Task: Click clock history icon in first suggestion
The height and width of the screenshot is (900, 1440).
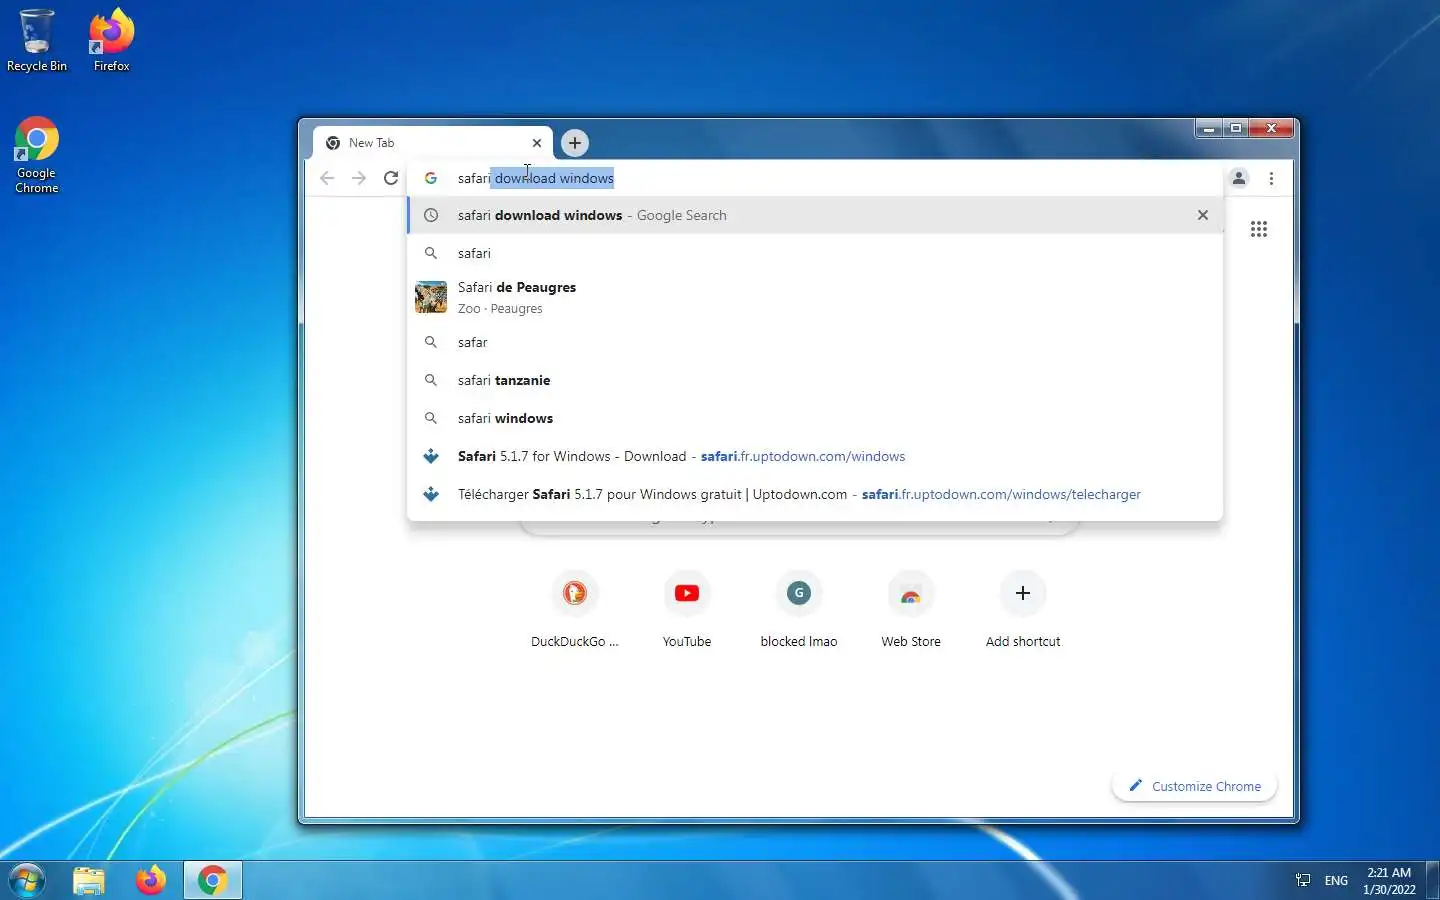Action: click(431, 215)
